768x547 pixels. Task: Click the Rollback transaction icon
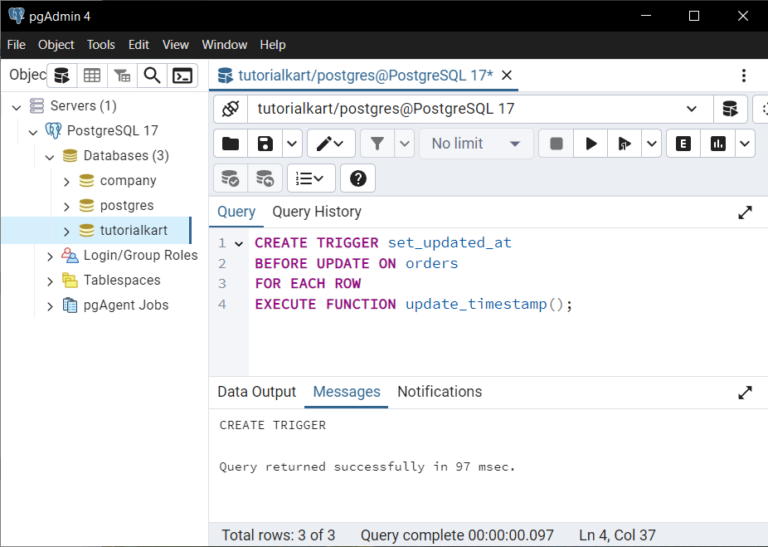tap(265, 179)
